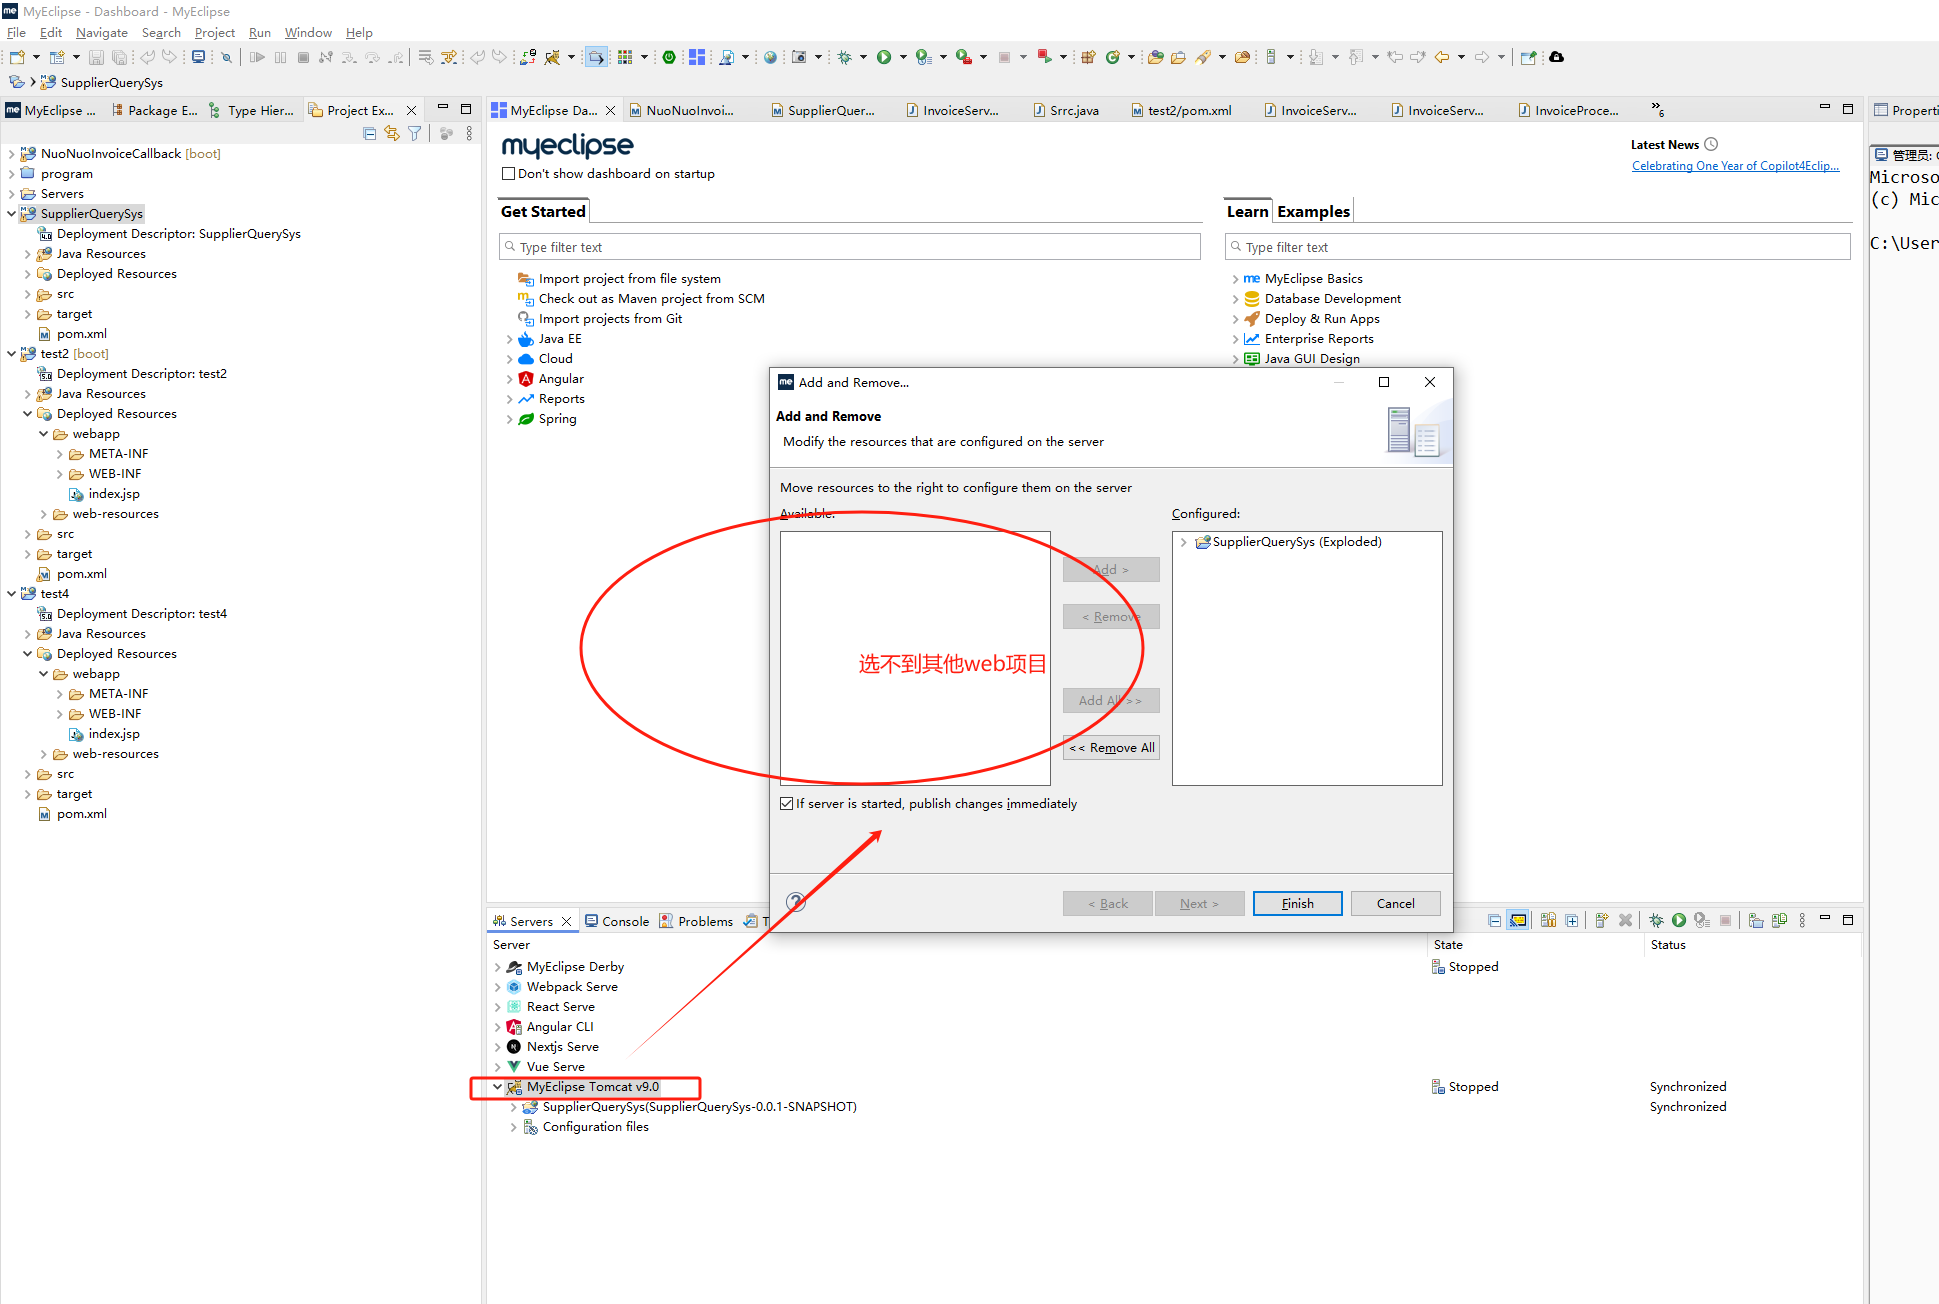This screenshot has height=1304, width=1939.
Task: Expand SupplierQuerySys (Exploded) in Configured list
Action: [1184, 542]
